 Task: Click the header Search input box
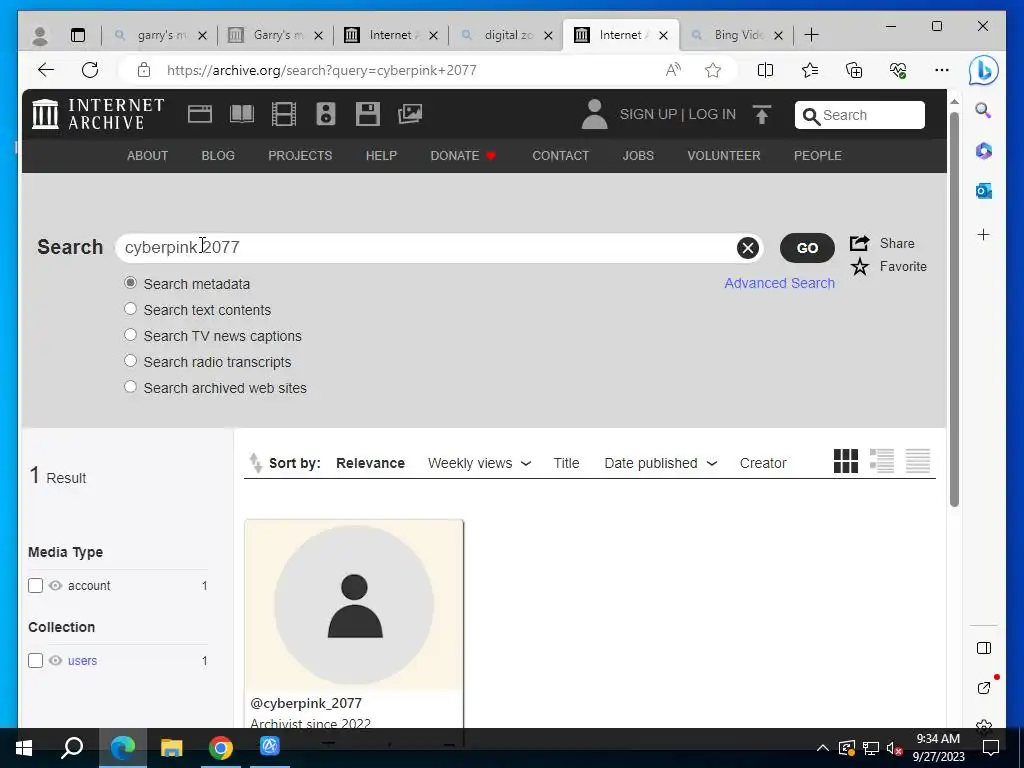pos(859,115)
